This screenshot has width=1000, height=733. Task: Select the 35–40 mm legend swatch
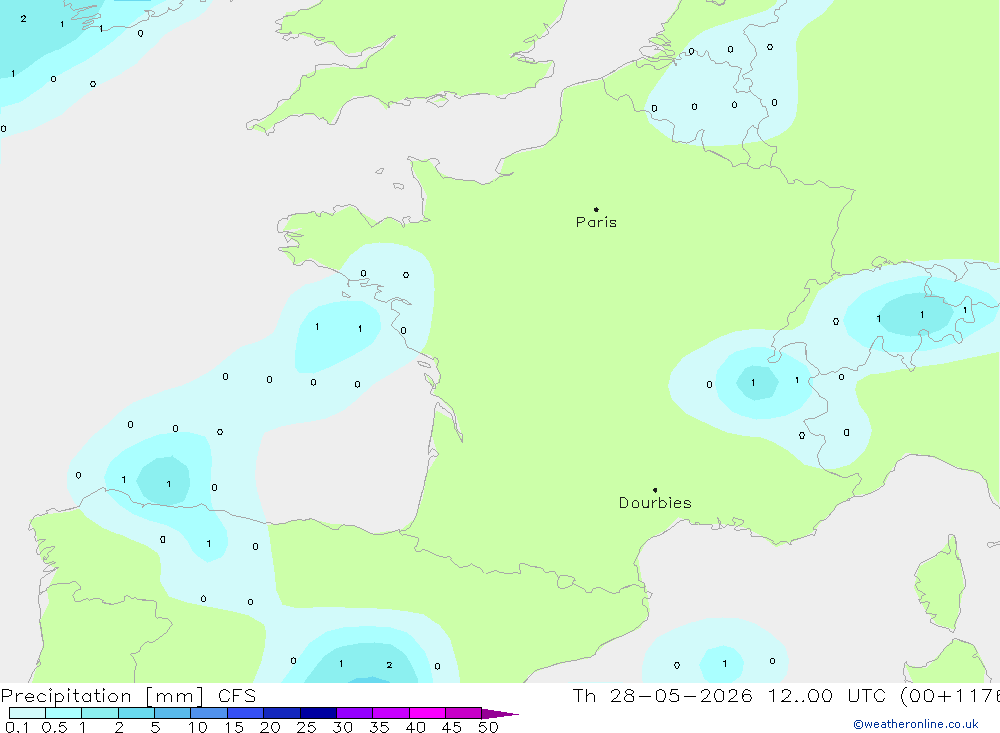click(390, 713)
